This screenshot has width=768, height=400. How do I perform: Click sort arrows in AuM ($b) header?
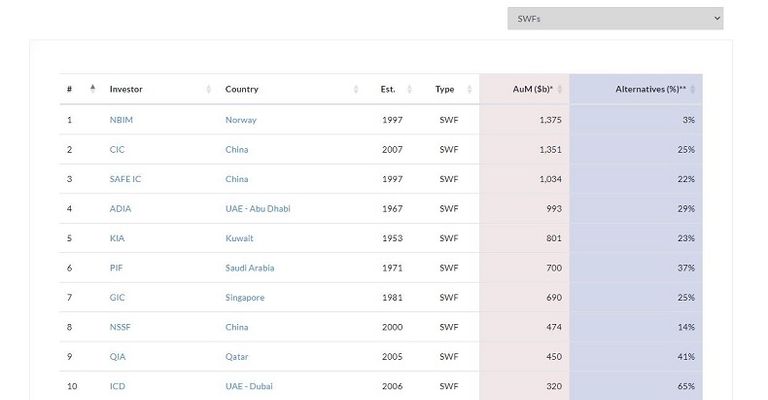click(561, 89)
